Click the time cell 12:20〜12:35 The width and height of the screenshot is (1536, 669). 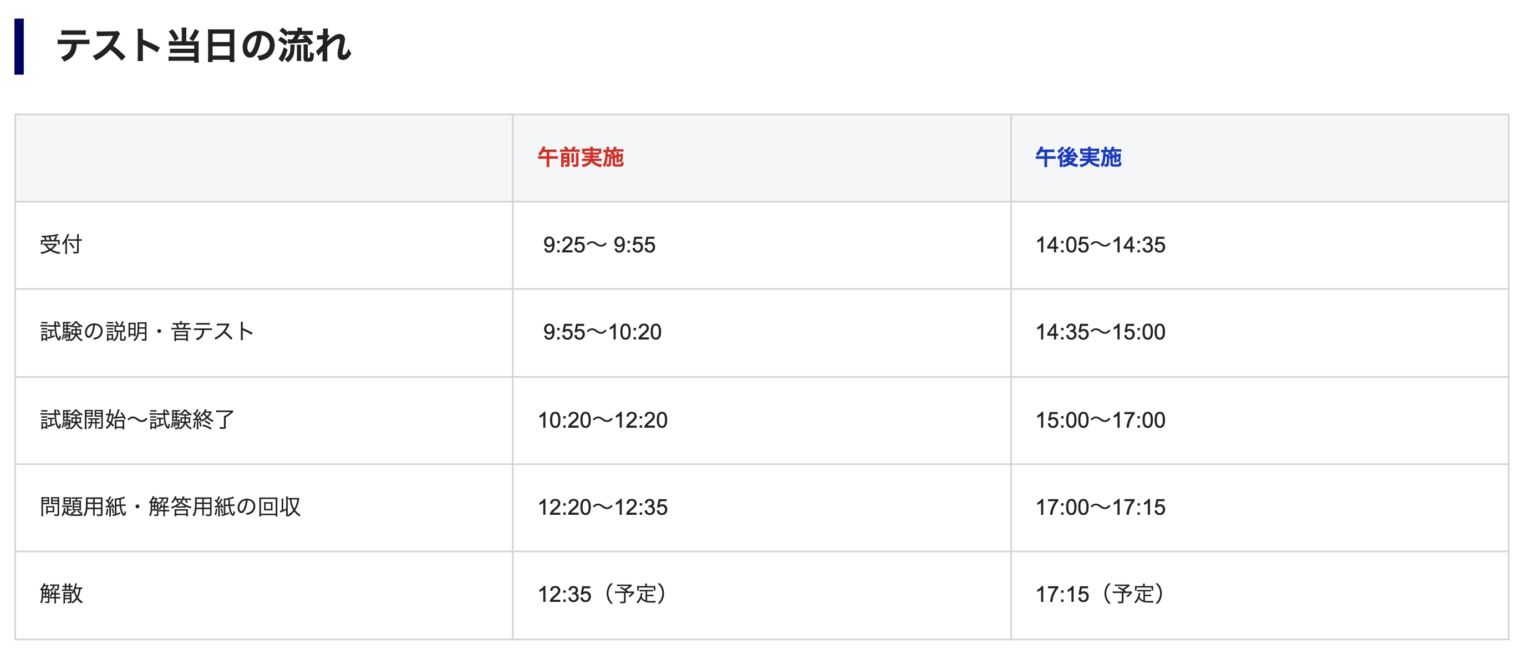[x=602, y=507]
